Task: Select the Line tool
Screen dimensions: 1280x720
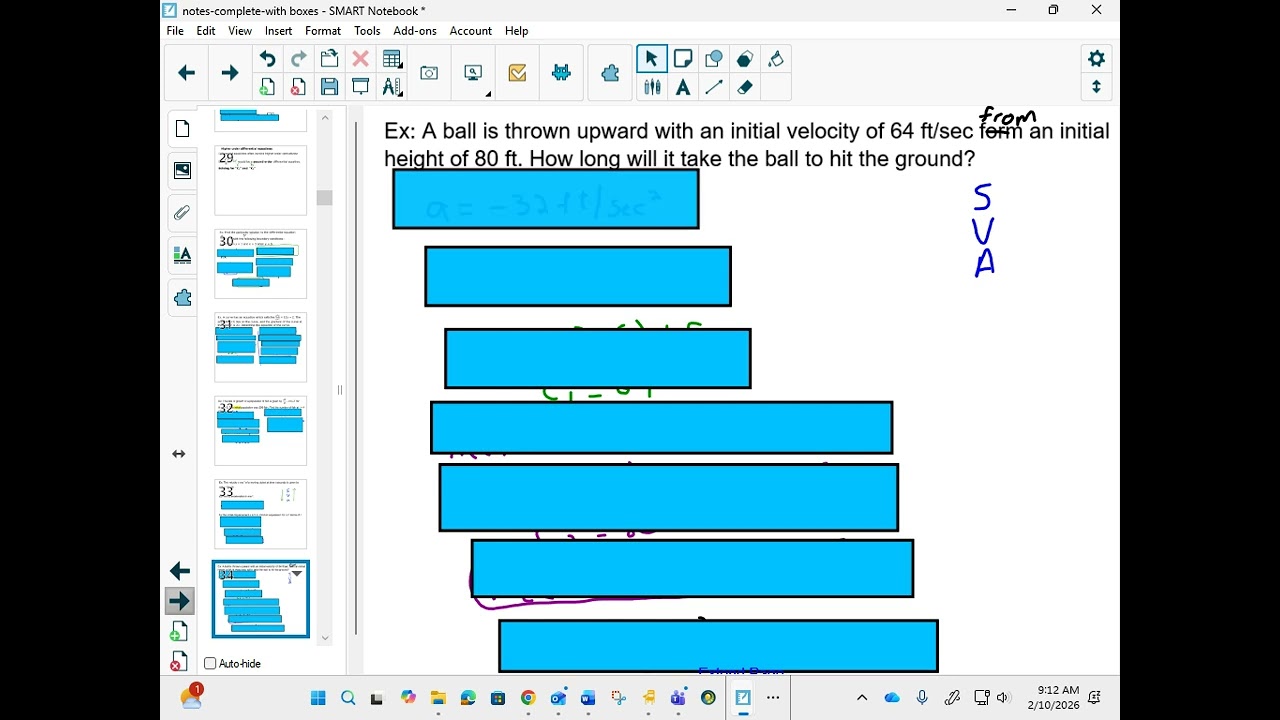Action: point(714,87)
